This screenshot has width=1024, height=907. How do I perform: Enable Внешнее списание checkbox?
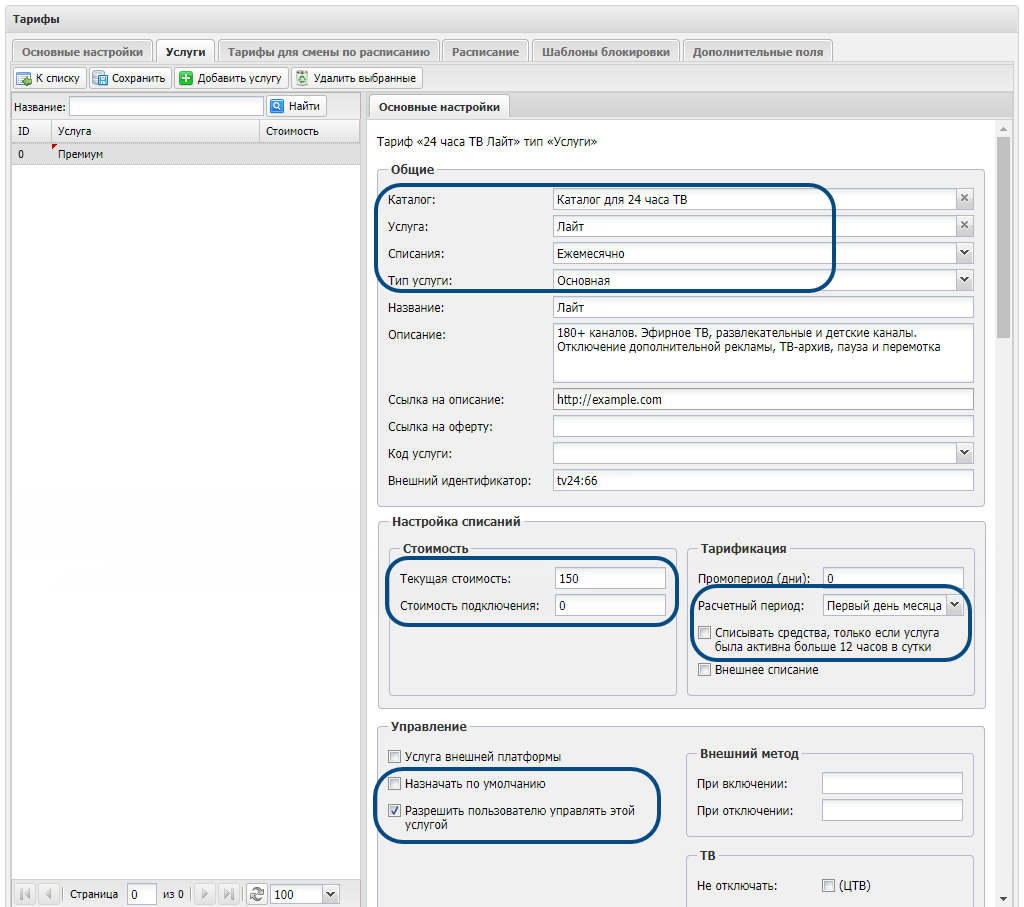705,670
